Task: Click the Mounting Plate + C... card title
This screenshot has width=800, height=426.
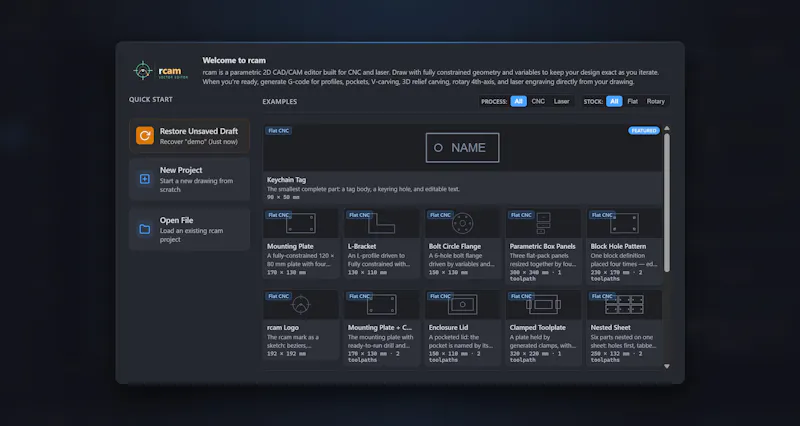Action: coord(380,328)
